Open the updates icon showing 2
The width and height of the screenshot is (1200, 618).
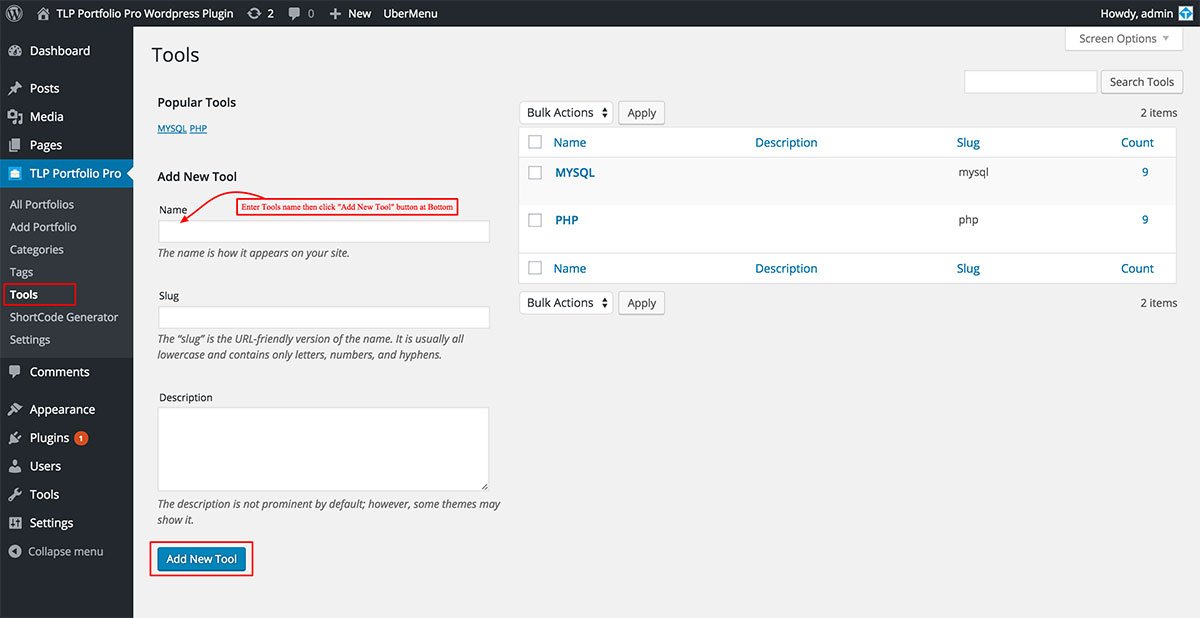pos(254,14)
